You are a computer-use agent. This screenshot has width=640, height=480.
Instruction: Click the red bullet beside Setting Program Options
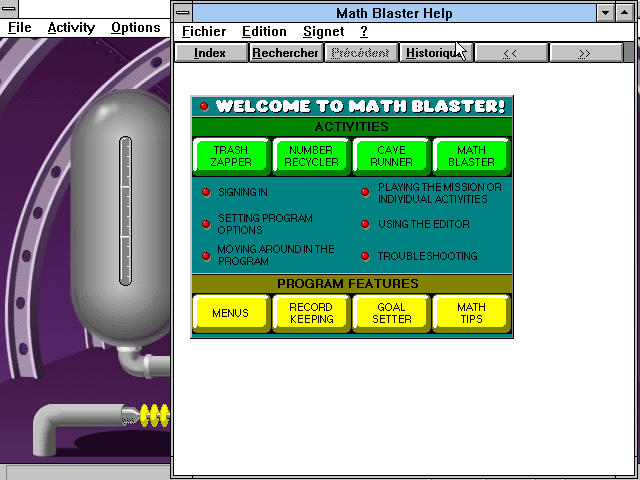[206, 224]
